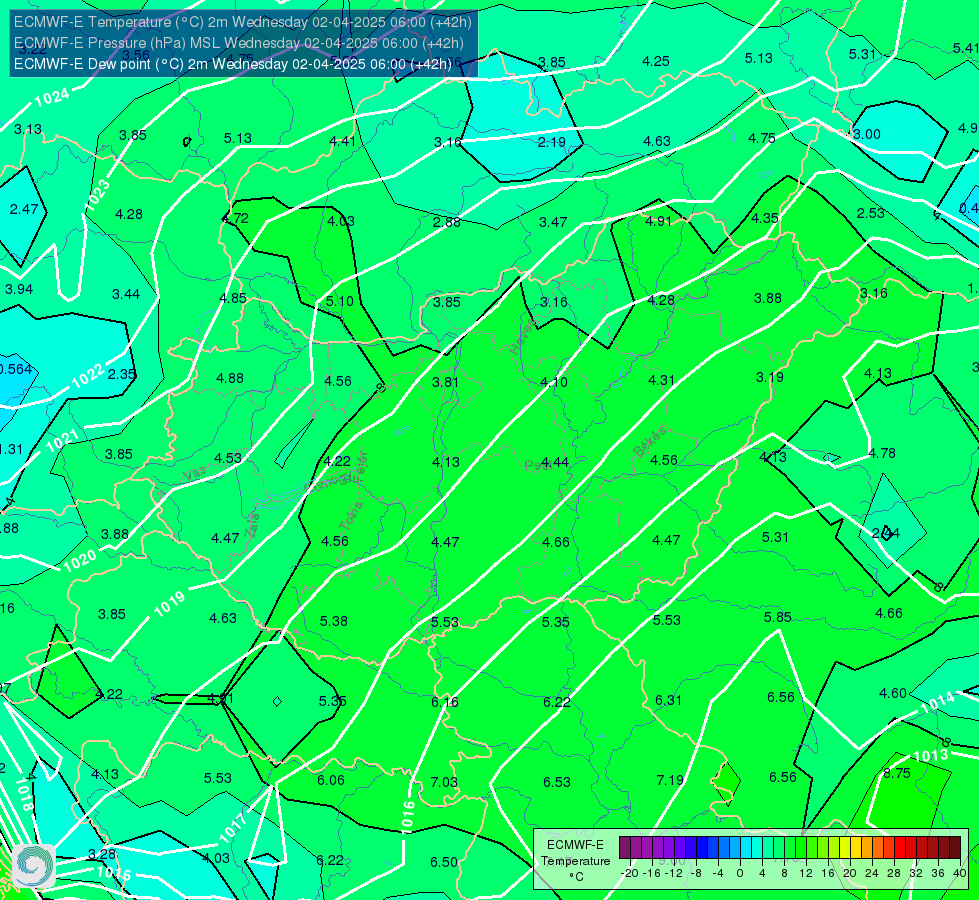The height and width of the screenshot is (900, 979).
Task: Click the 1019 isobar label
Action: (x=170, y=604)
